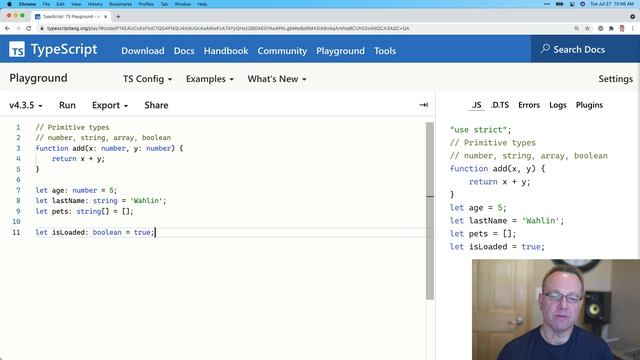
Task: Click the browser forward arrow
Action: 18,28
